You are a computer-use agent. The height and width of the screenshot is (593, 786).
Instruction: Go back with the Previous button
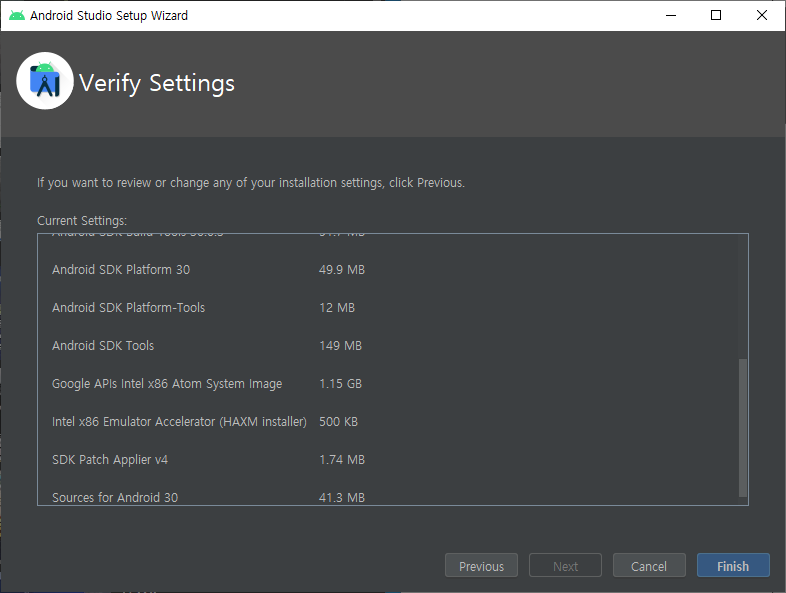[x=481, y=565]
